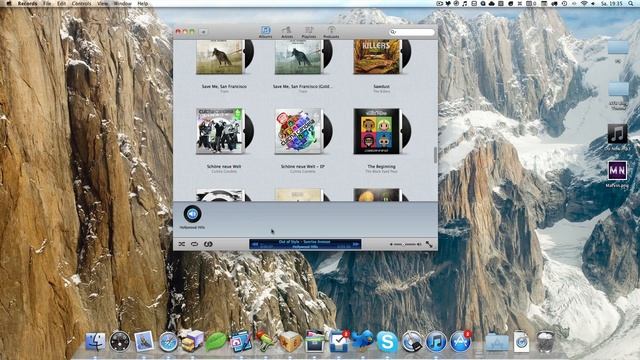Skip to the next track
Image resolution: width=640 pixels, height=360 pixels.
(x=356, y=244)
